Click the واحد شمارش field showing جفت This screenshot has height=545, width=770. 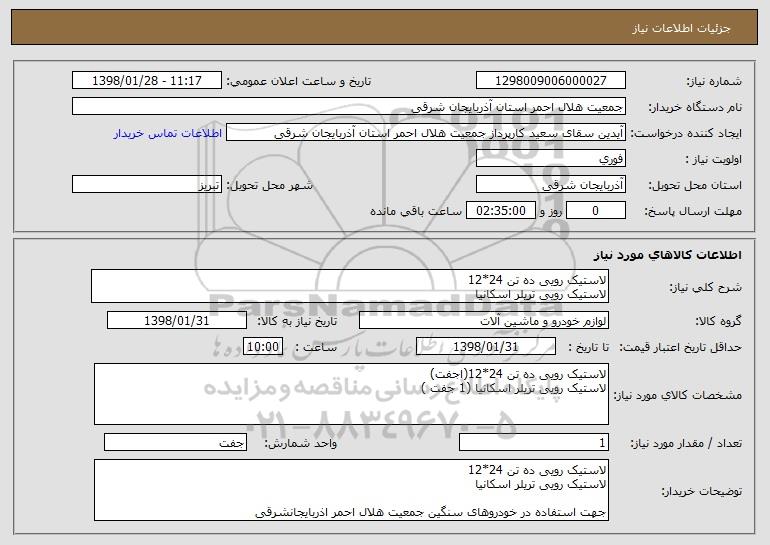point(175,442)
